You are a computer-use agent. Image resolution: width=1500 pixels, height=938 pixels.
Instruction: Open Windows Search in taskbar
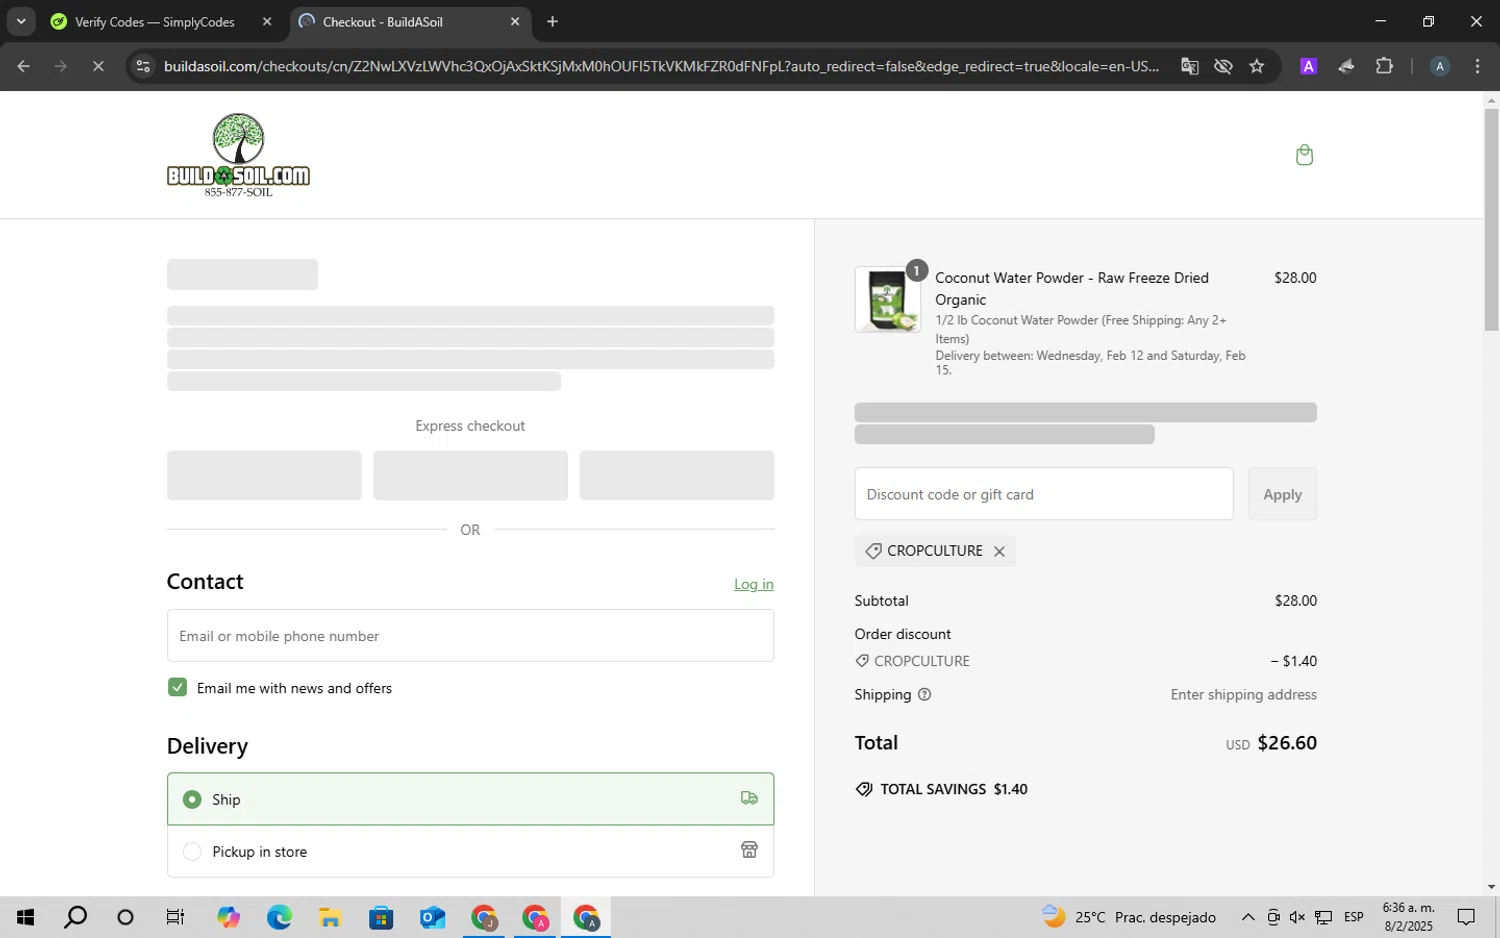point(75,917)
